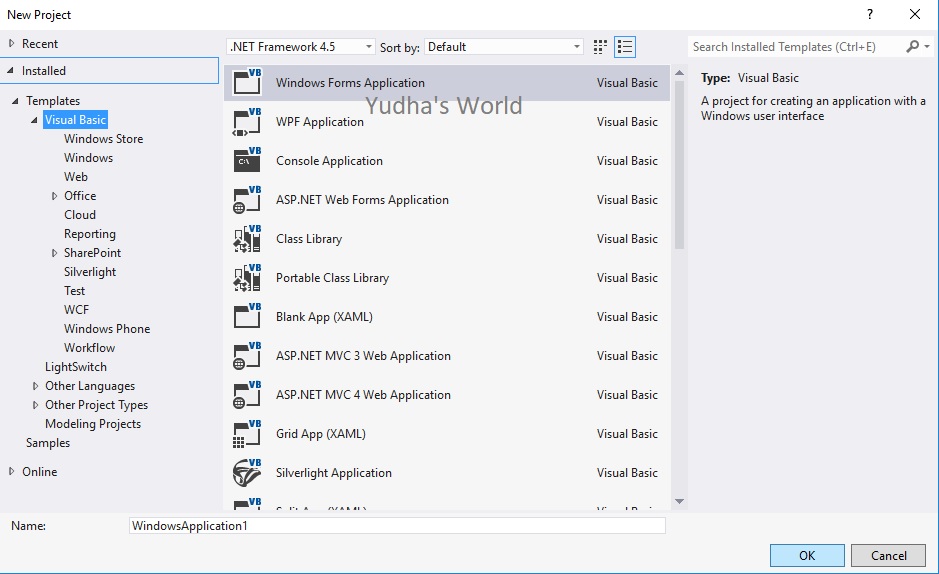The width and height of the screenshot is (939, 574).
Task: Select ASP.NET MVC 4 Web Application name
Action: pyautogui.click(x=363, y=394)
